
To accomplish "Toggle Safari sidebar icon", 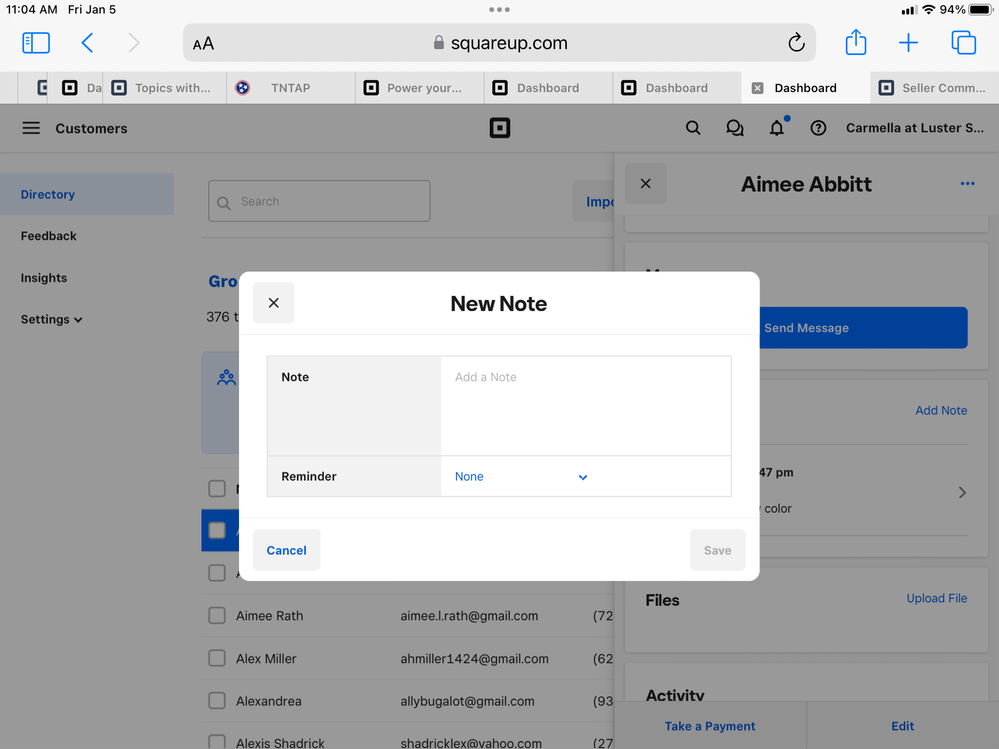I will [36, 43].
